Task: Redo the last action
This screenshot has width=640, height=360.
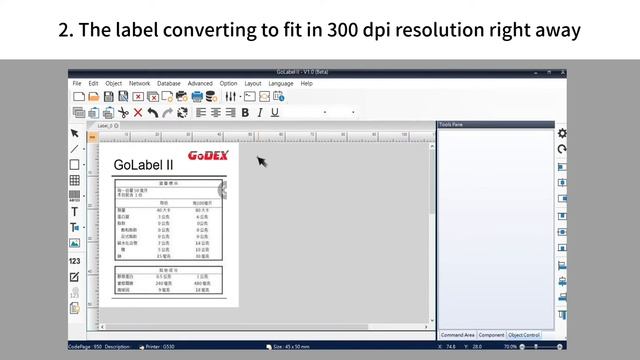Action: (x=167, y=112)
